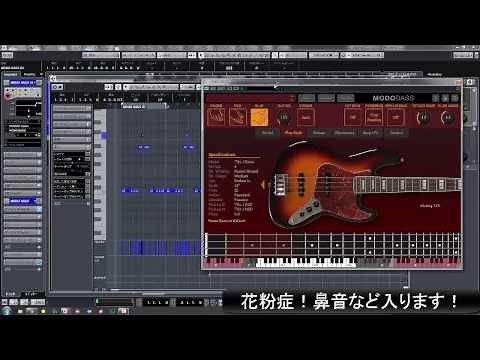Viewport: 480px width, 360px height.
Task: Toggle the LET RING box
Action: coord(352,117)
